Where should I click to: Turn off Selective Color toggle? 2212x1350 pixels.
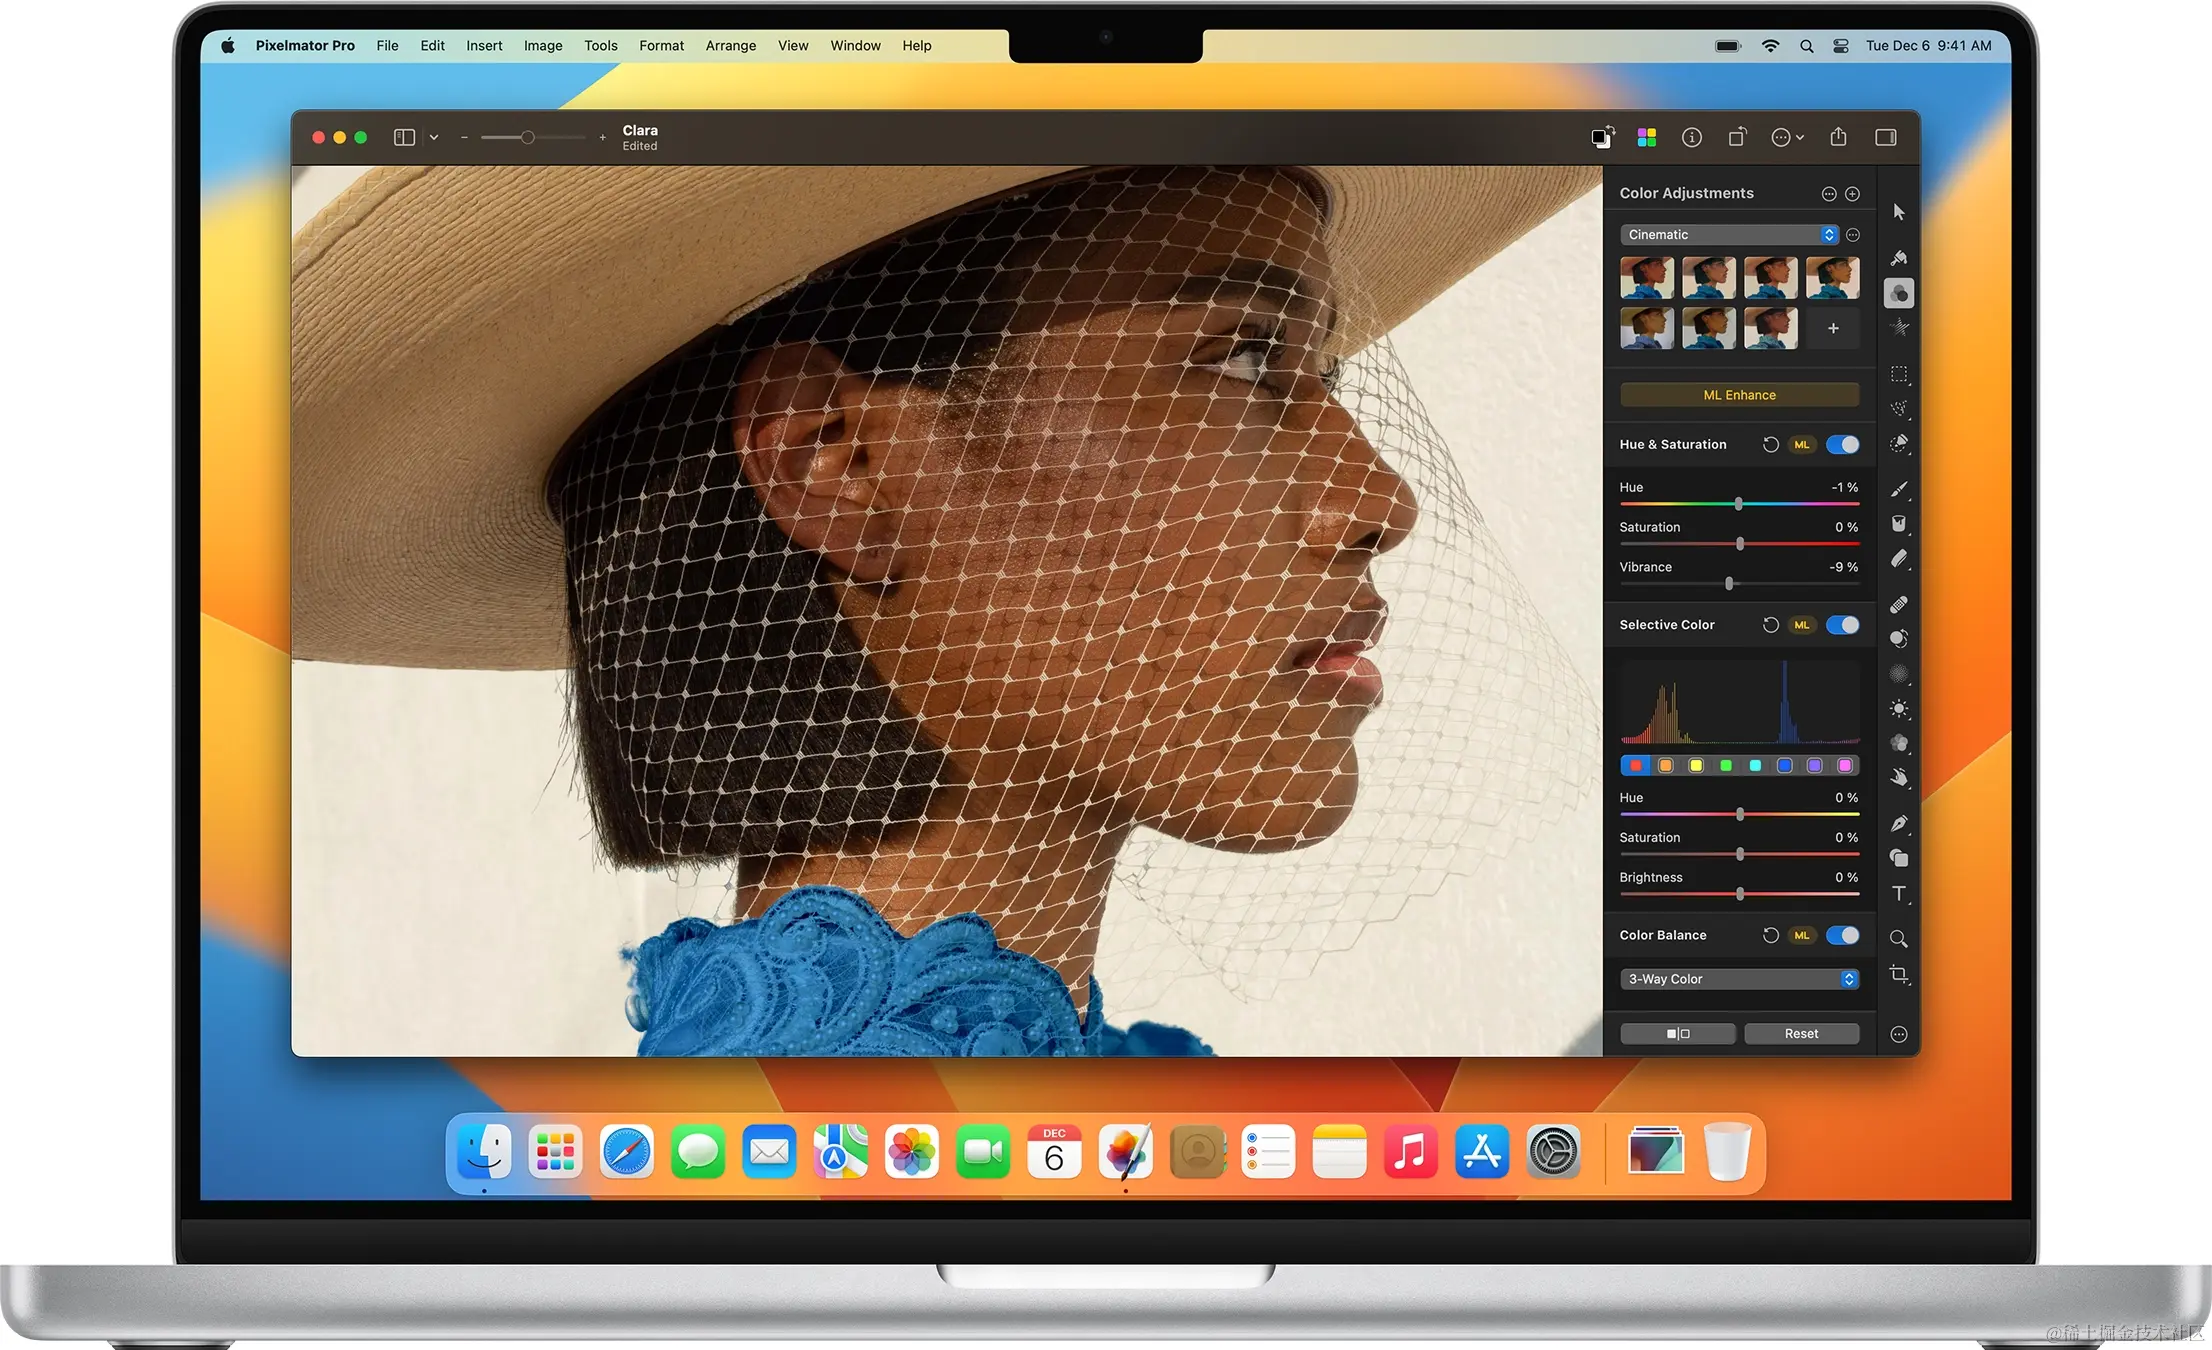(x=1842, y=625)
